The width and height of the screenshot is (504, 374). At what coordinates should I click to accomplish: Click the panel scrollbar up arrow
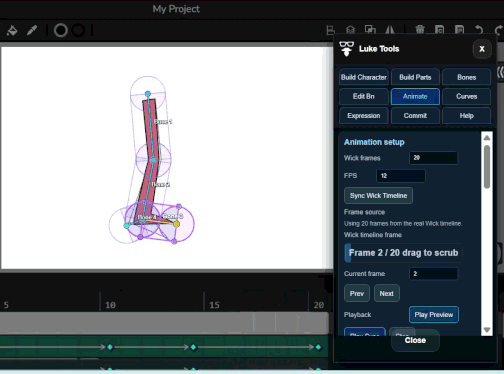point(487,137)
